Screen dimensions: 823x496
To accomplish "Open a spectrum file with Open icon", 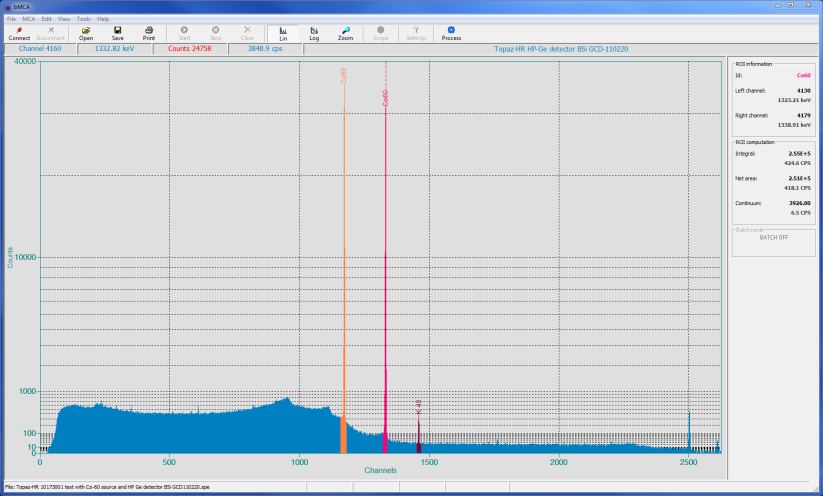I will pos(86,34).
